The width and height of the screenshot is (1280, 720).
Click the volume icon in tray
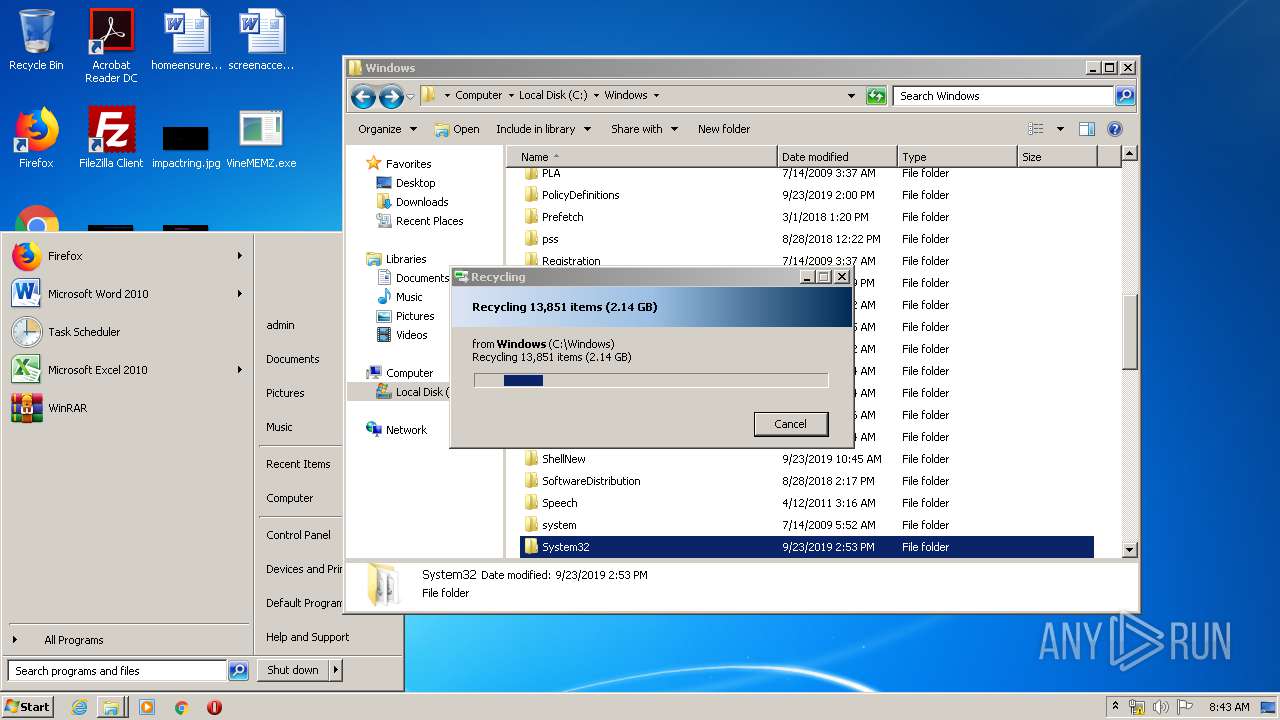pos(1161,707)
